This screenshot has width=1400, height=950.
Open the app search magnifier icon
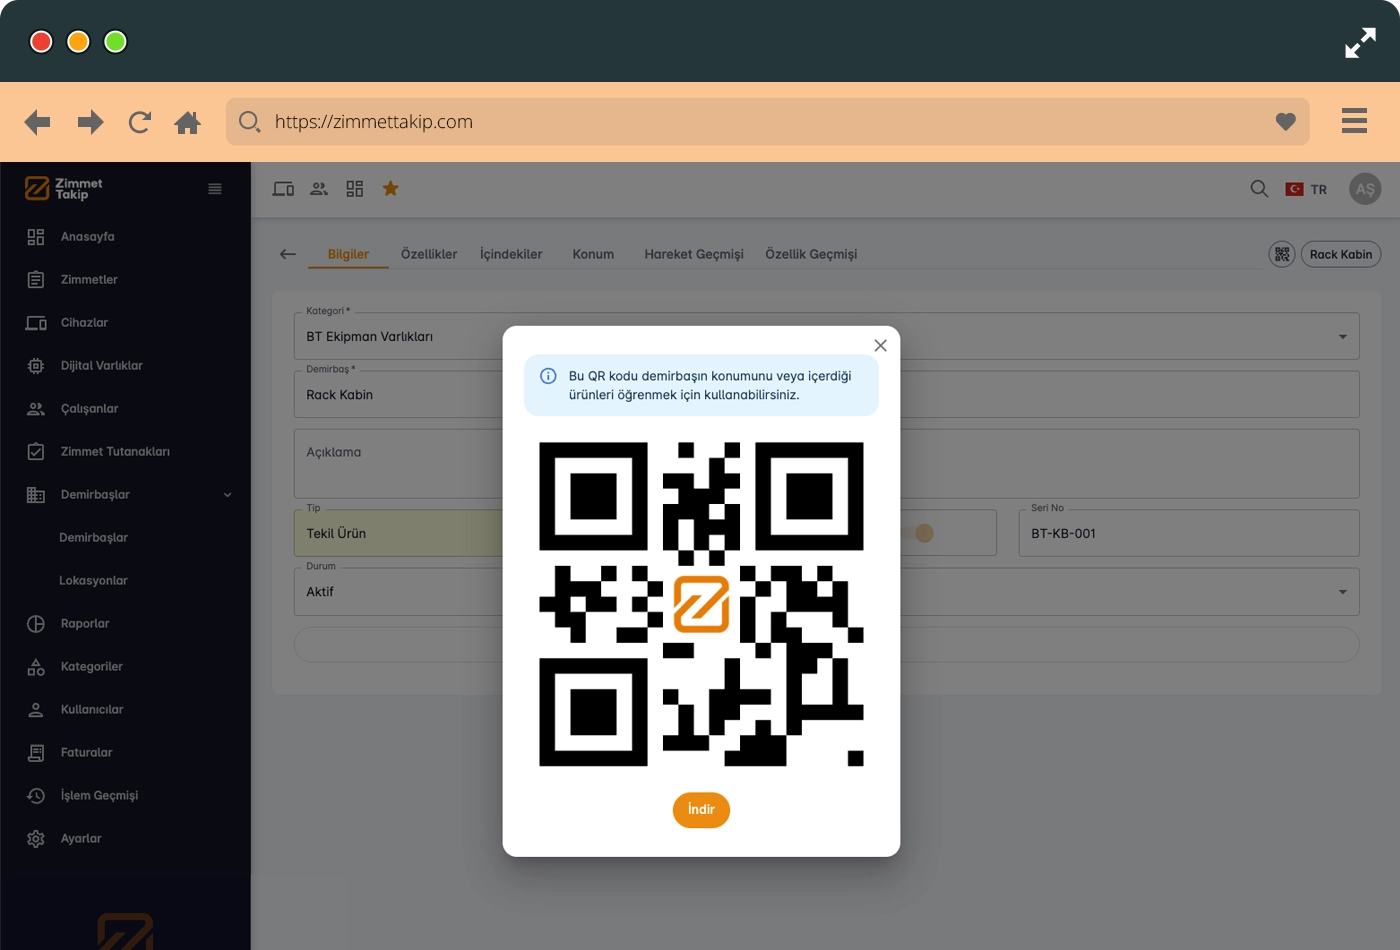coord(1259,189)
